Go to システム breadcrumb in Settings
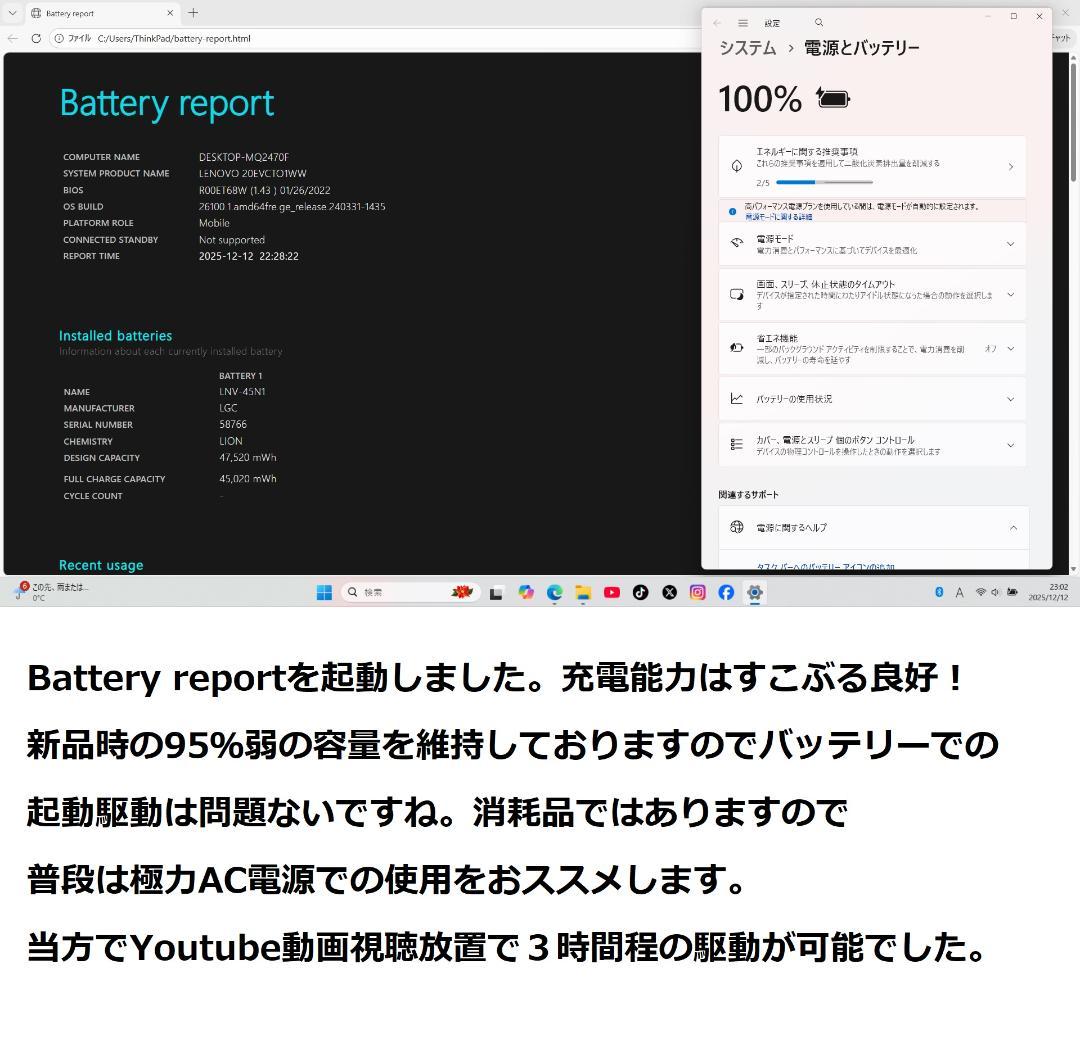 pyautogui.click(x=746, y=47)
